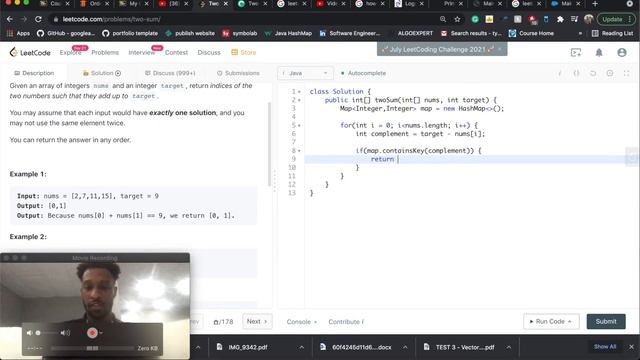
Task: Open Problems in LeetCode navigation
Action: point(105,53)
